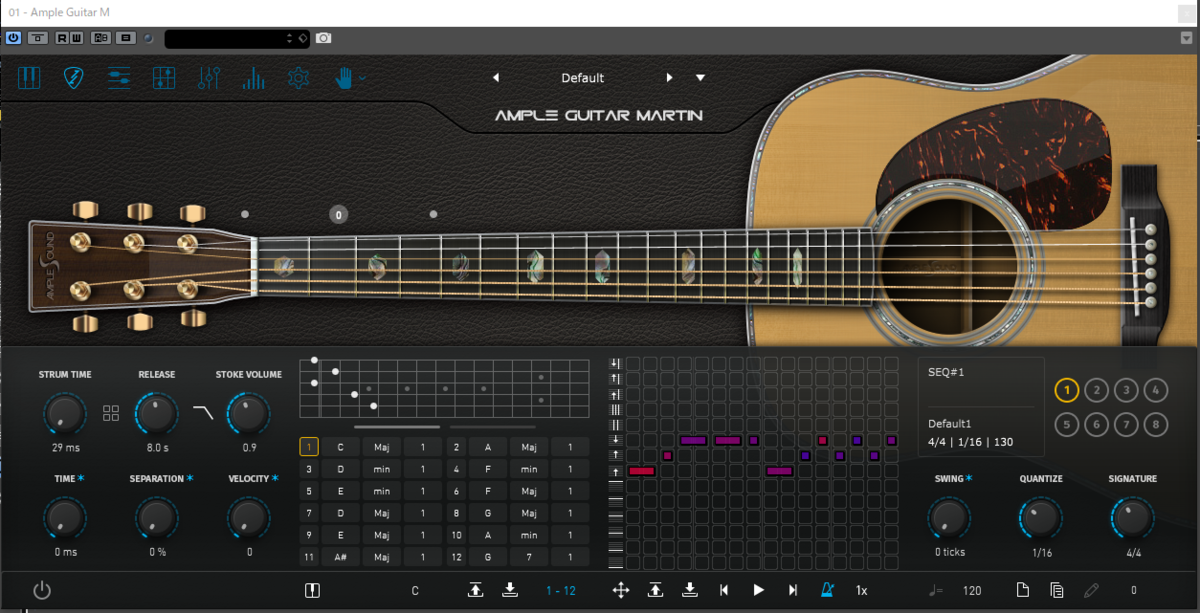This screenshot has width=1200, height=613.
Task: Open chord type Maj dropdown of chord 1
Action: [x=382, y=447]
